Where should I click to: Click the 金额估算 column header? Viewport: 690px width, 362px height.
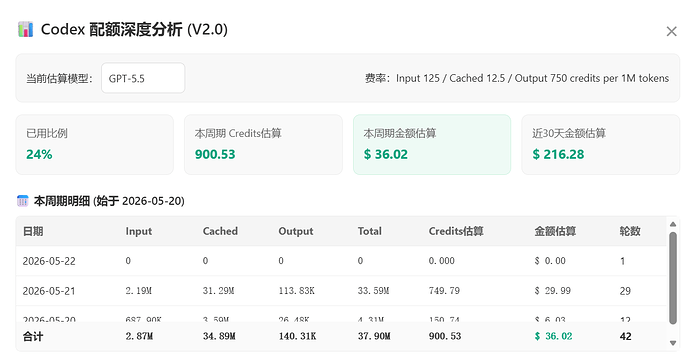555,231
